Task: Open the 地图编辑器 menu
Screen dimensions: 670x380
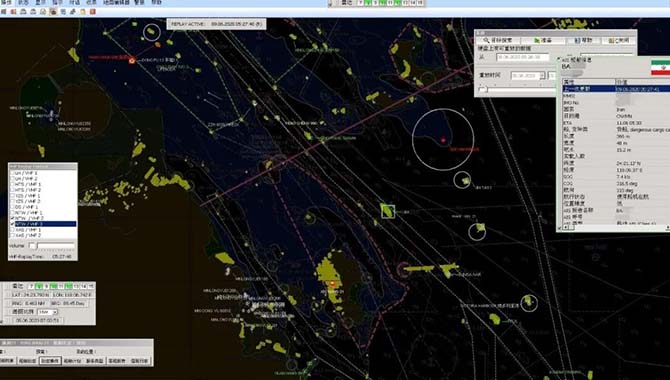Action: 116,3
